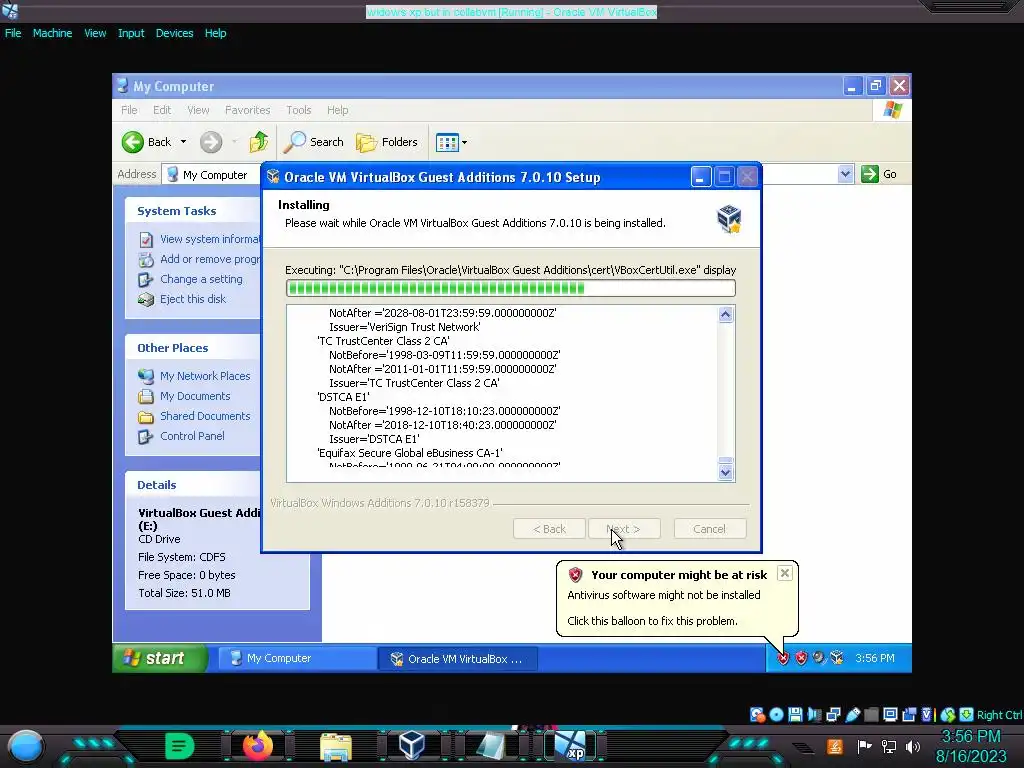Click the installation progress bar
The width and height of the screenshot is (1024, 768).
(x=511, y=288)
